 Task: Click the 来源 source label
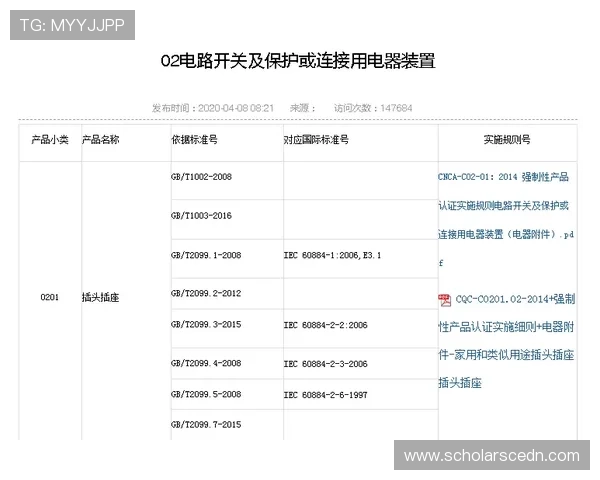pos(302,108)
